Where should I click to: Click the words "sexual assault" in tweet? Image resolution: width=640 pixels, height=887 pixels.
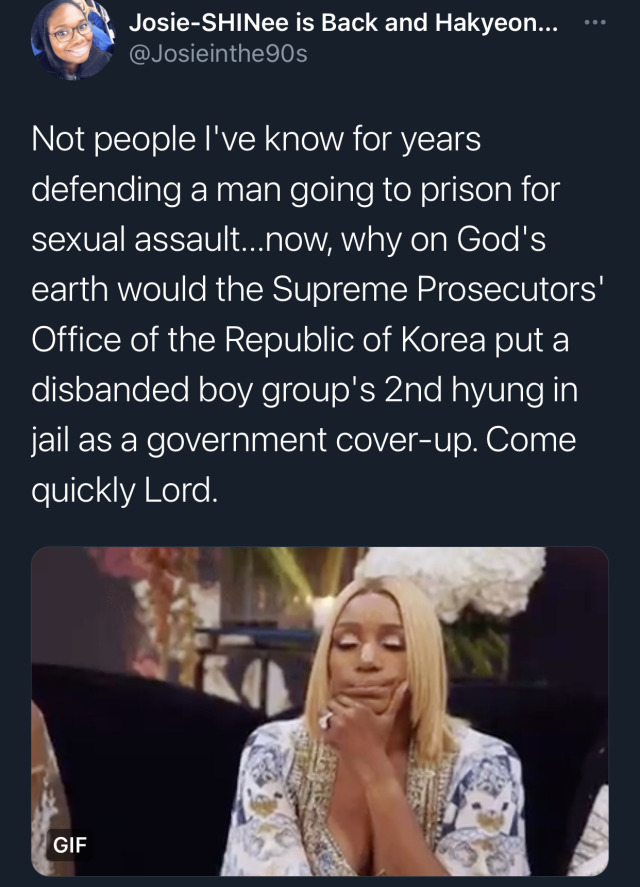click(135, 239)
